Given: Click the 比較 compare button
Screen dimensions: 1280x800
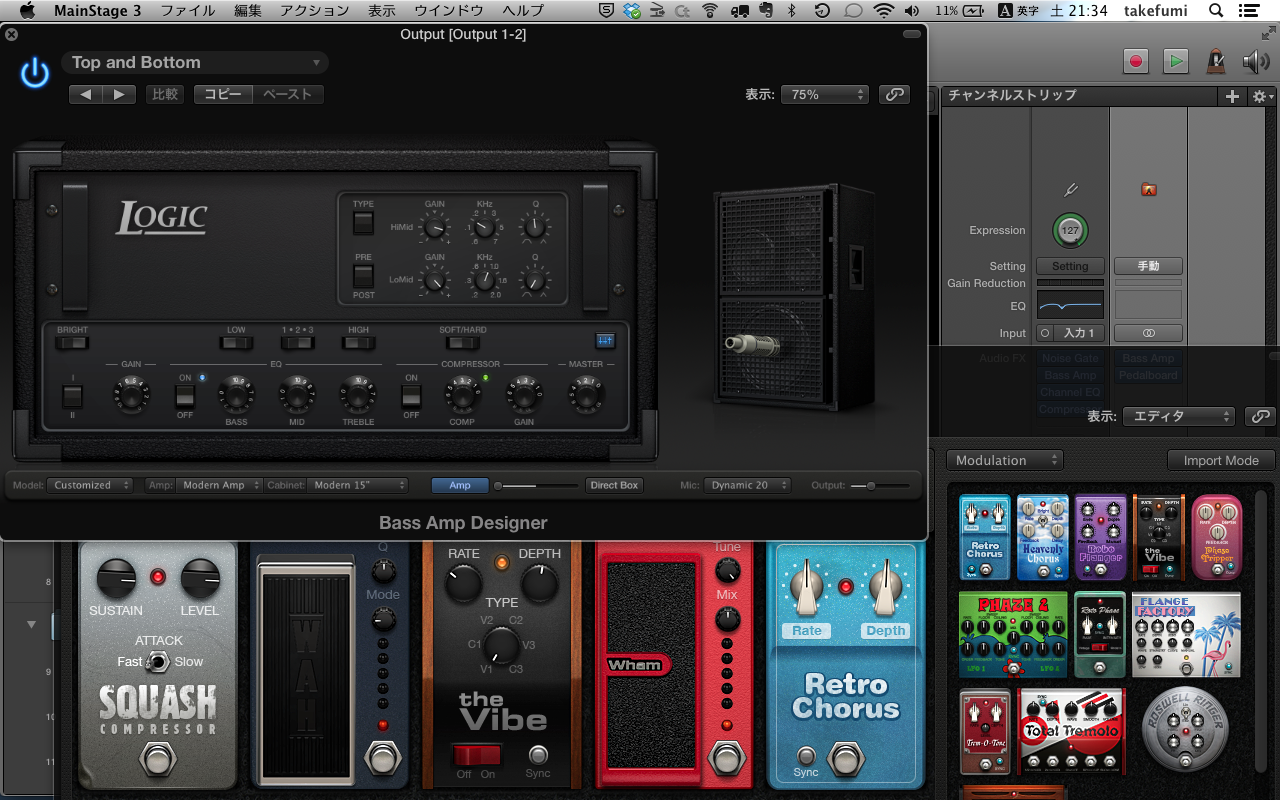Looking at the screenshot, I should tap(165, 94).
